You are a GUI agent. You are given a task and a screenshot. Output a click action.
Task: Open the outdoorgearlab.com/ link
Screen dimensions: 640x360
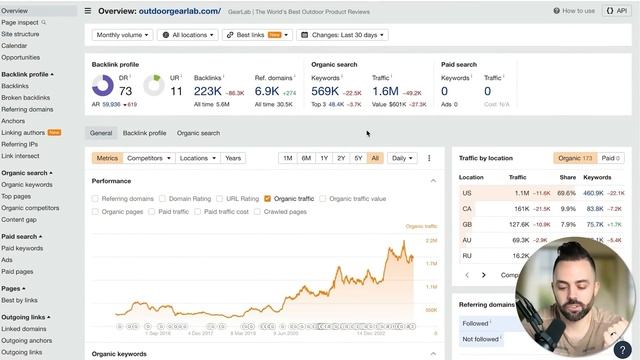tap(180, 11)
